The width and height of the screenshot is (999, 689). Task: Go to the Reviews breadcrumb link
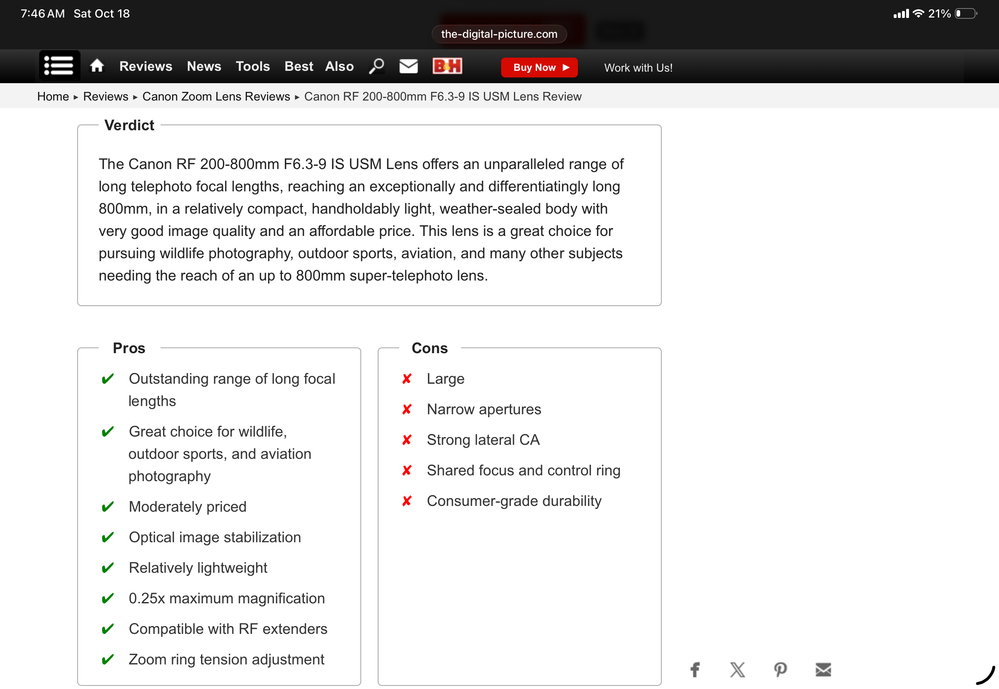tap(106, 96)
